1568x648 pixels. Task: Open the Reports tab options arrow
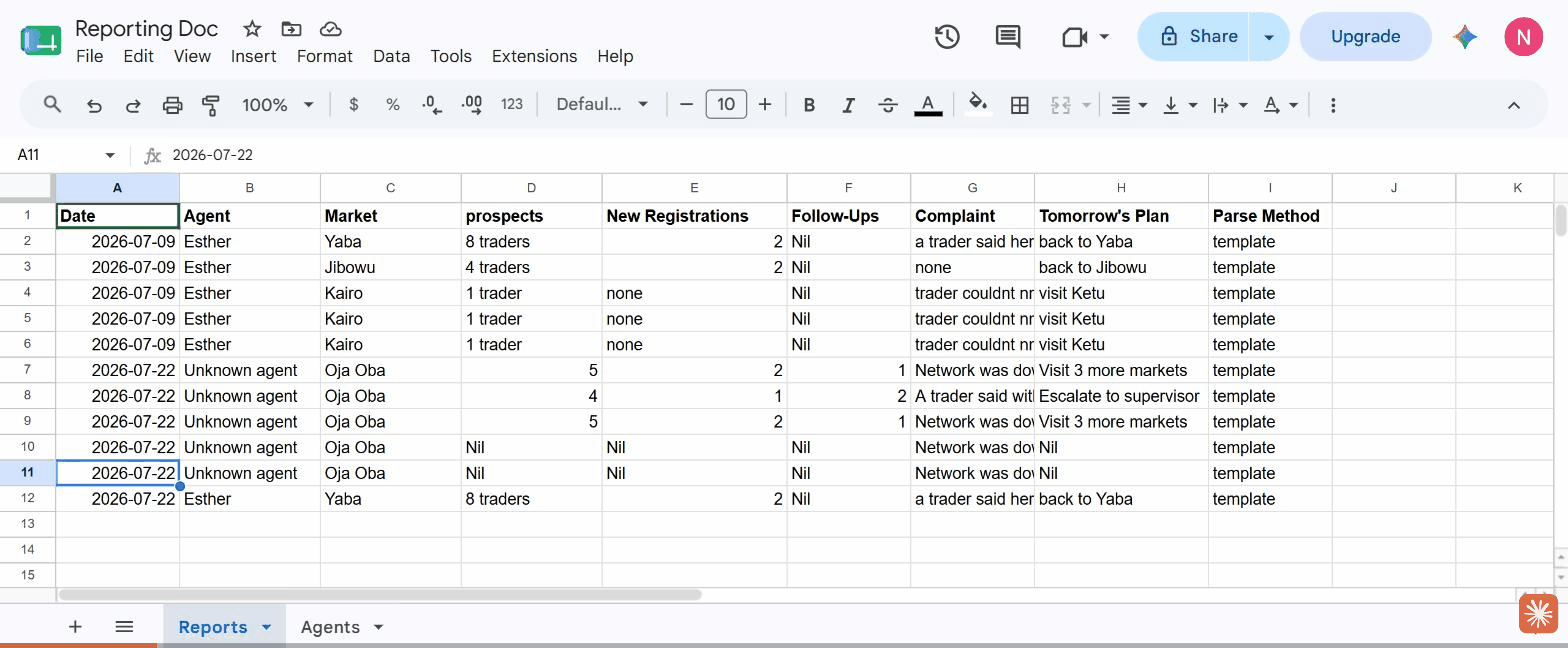(x=266, y=627)
